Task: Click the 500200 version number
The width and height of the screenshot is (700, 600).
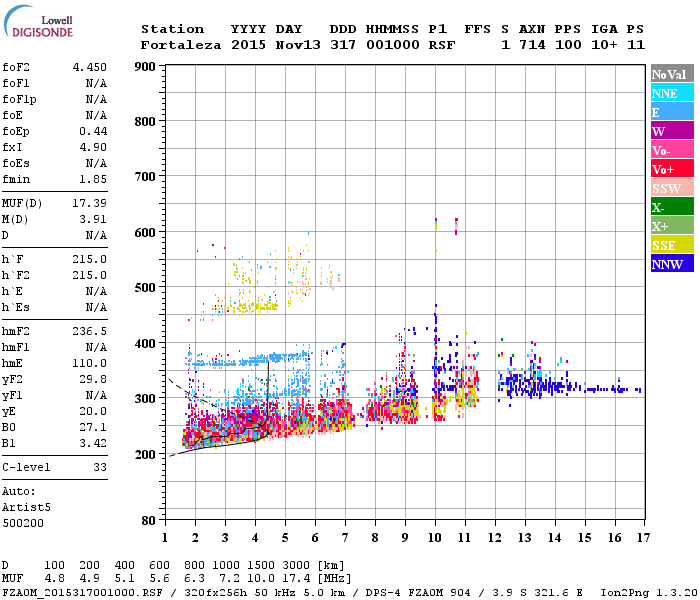Action: 23,523
